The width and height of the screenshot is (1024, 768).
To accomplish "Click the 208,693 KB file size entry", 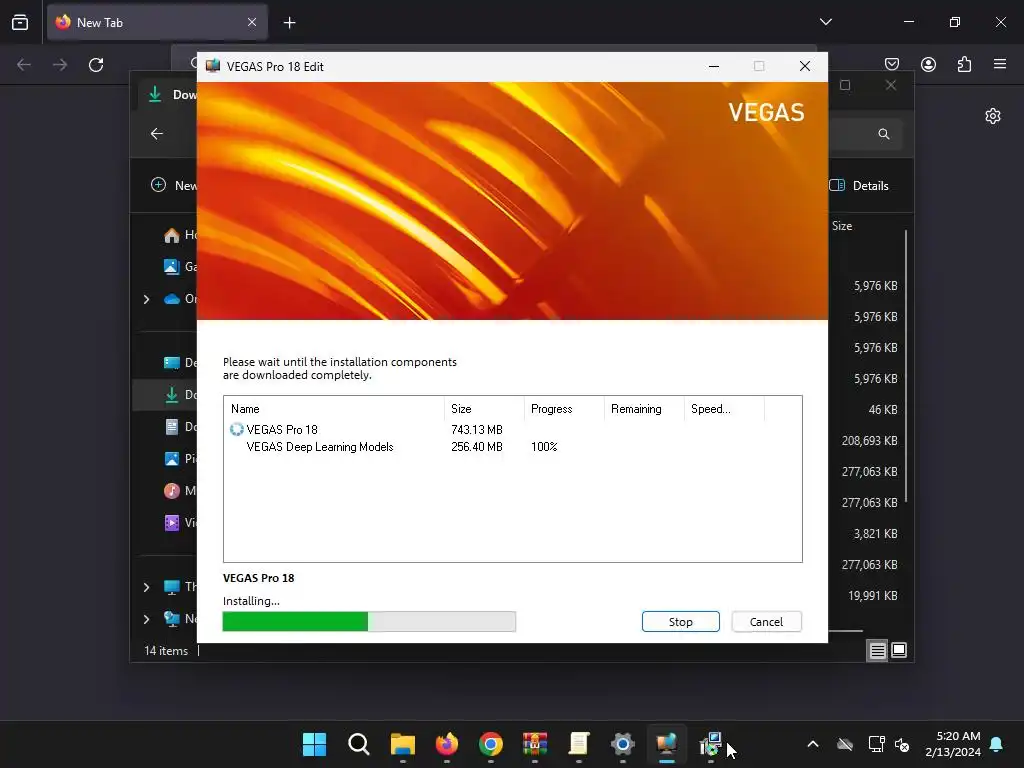I will pos(869,441).
